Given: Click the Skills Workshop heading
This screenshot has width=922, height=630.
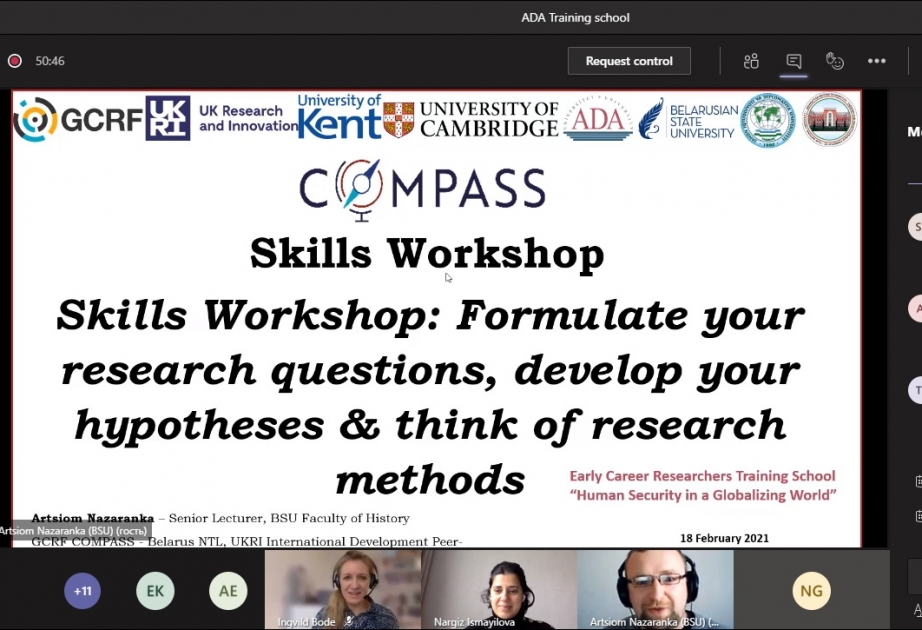Looking at the screenshot, I should [427, 254].
